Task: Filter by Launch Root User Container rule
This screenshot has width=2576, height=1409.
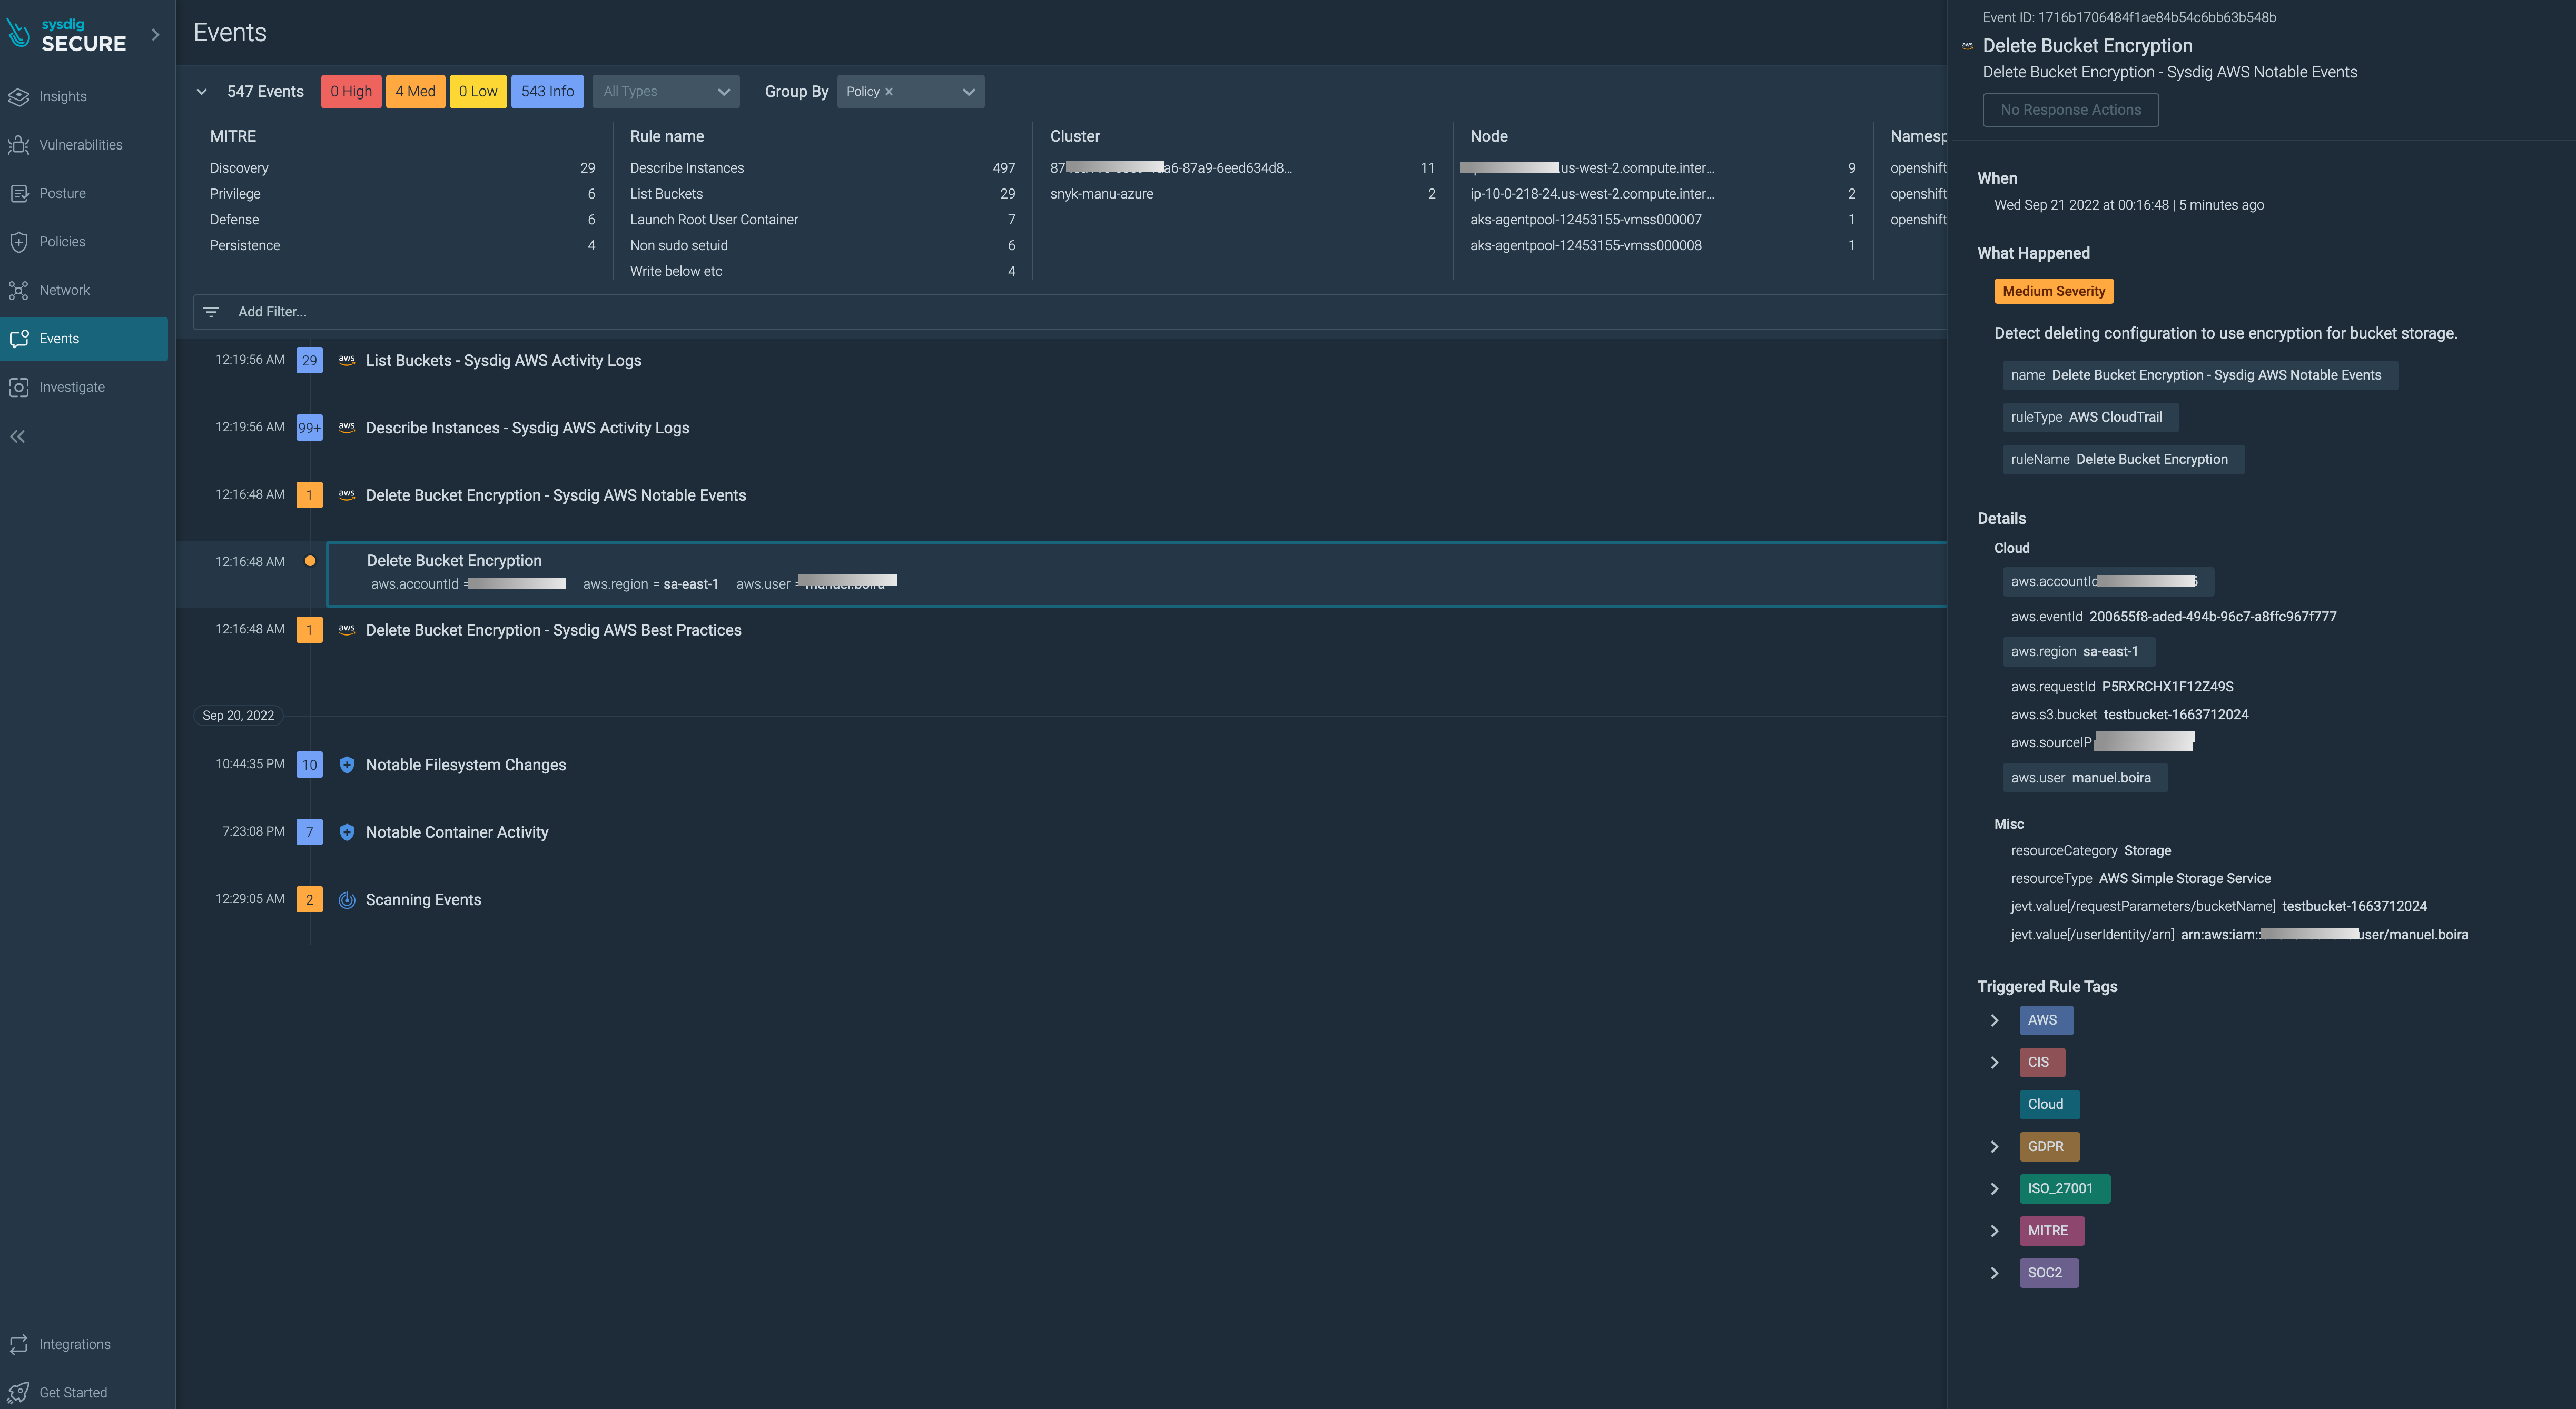Action: [x=822, y=219]
